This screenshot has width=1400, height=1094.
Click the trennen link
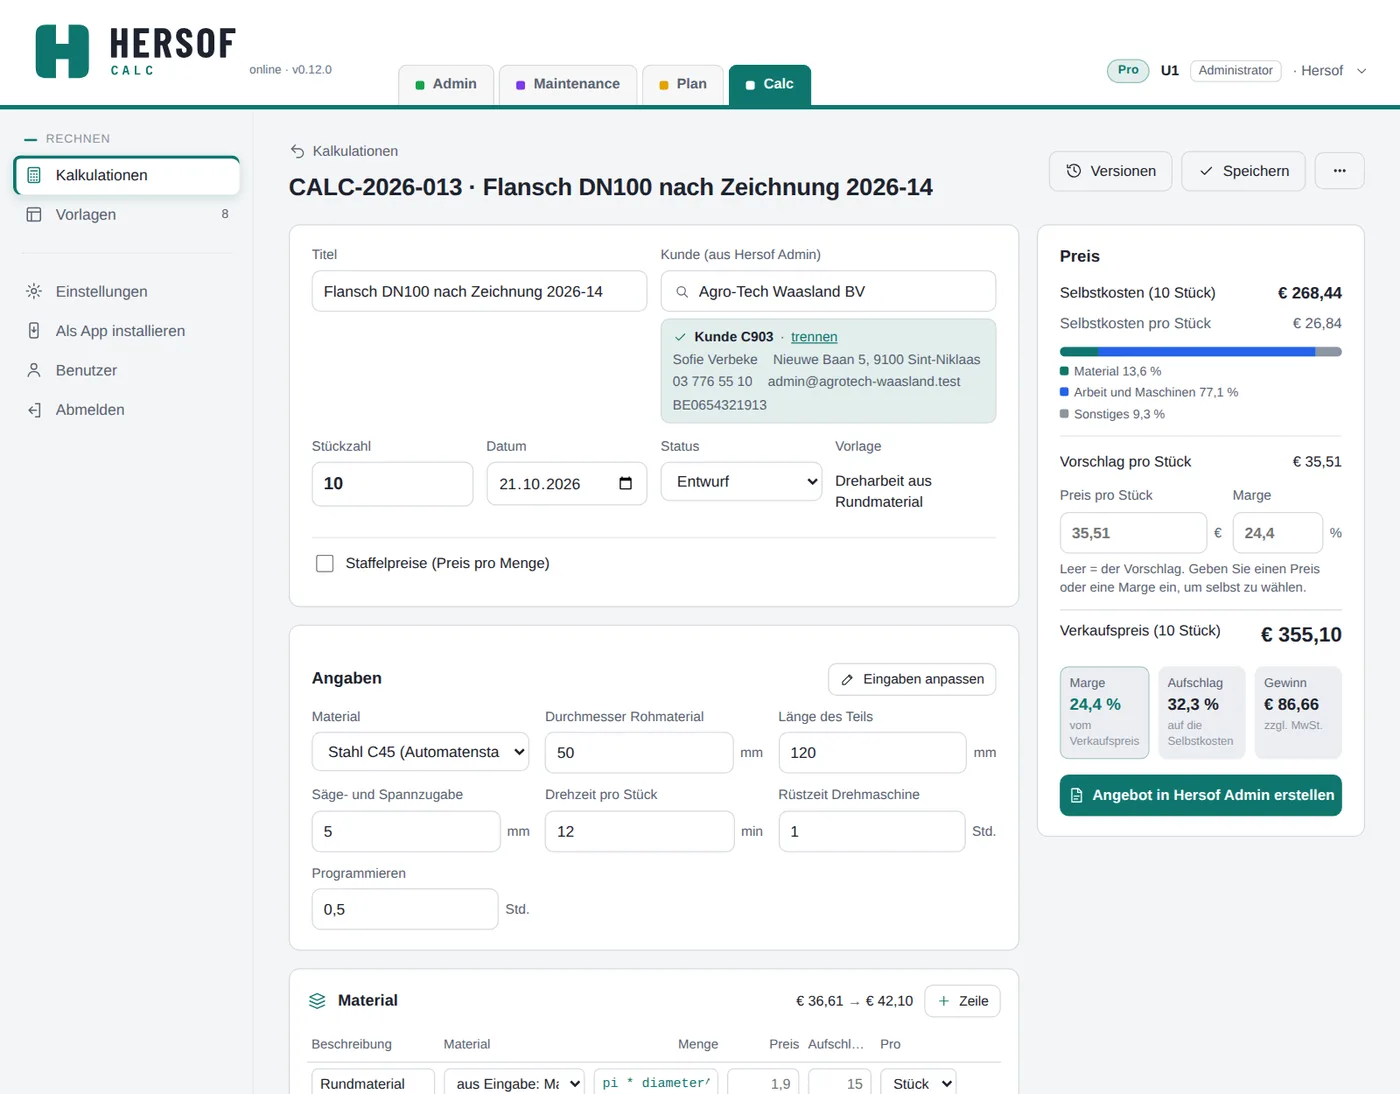tap(814, 337)
